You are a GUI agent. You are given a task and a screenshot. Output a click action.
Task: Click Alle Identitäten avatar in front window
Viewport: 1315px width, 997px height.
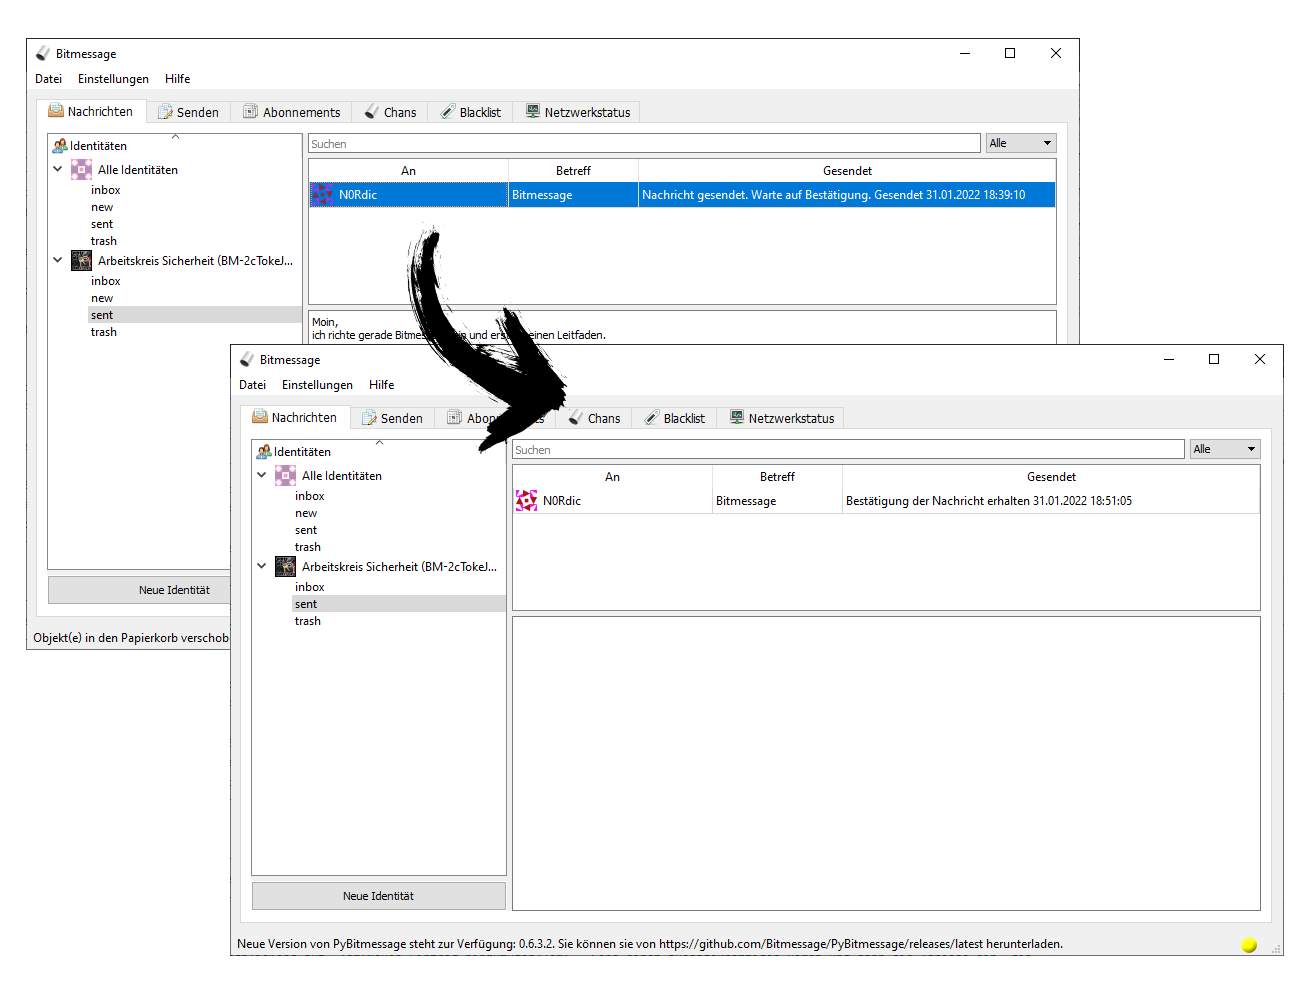click(x=286, y=476)
